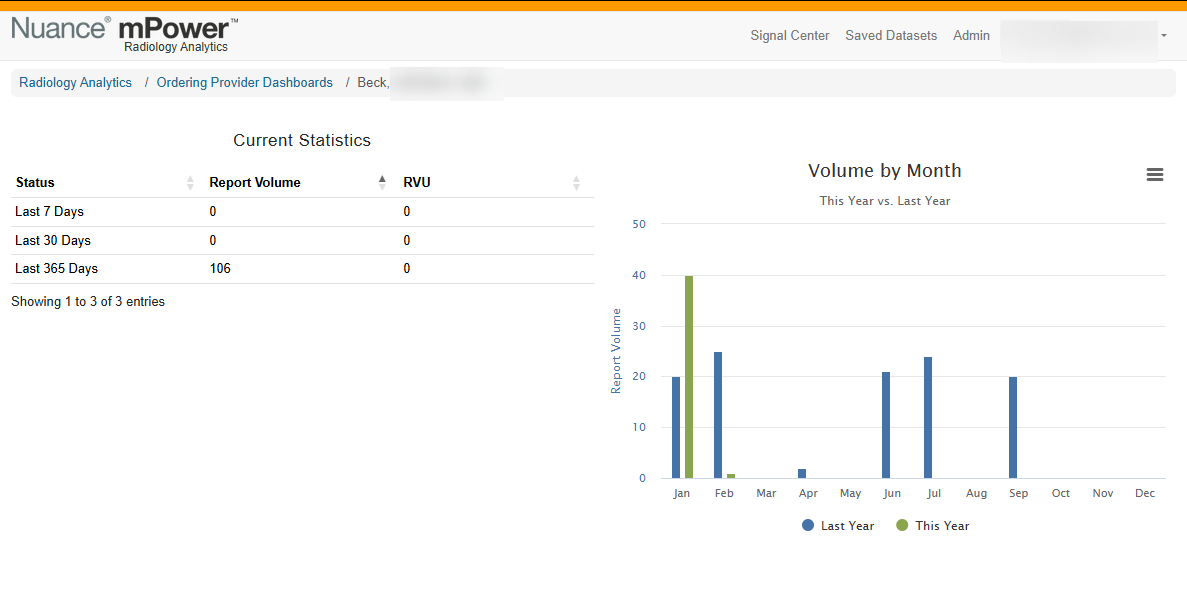Select the 'Last 30 Days' row label

tap(53, 241)
